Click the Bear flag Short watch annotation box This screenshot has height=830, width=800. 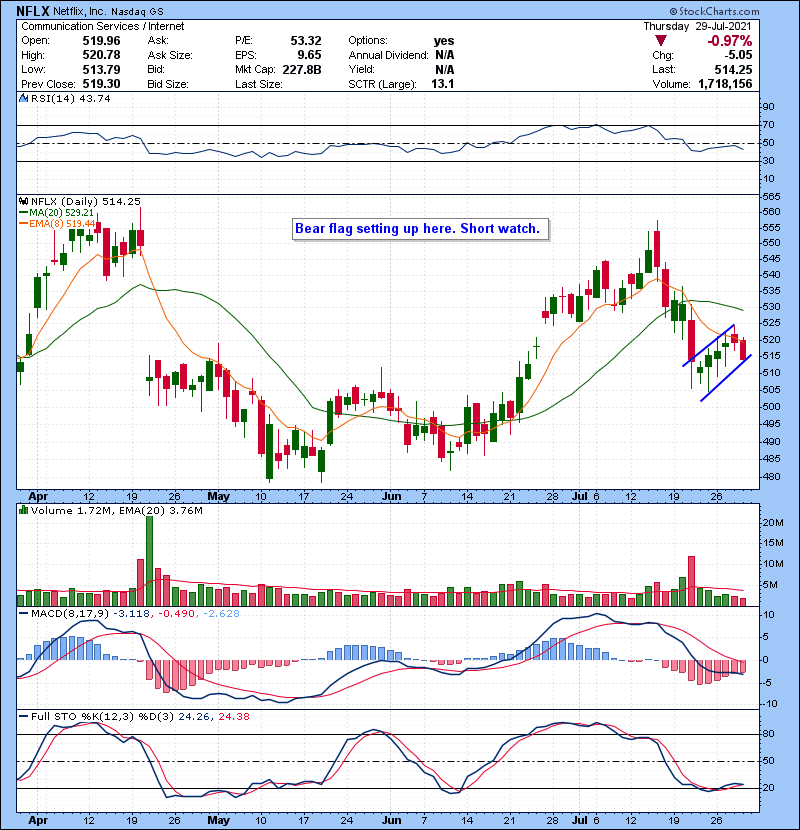click(x=420, y=229)
